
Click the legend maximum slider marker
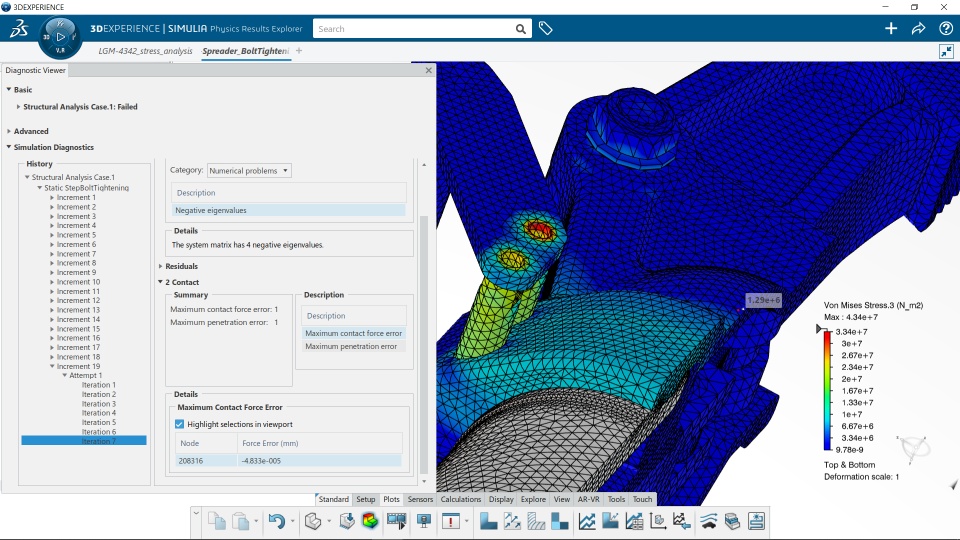820,329
